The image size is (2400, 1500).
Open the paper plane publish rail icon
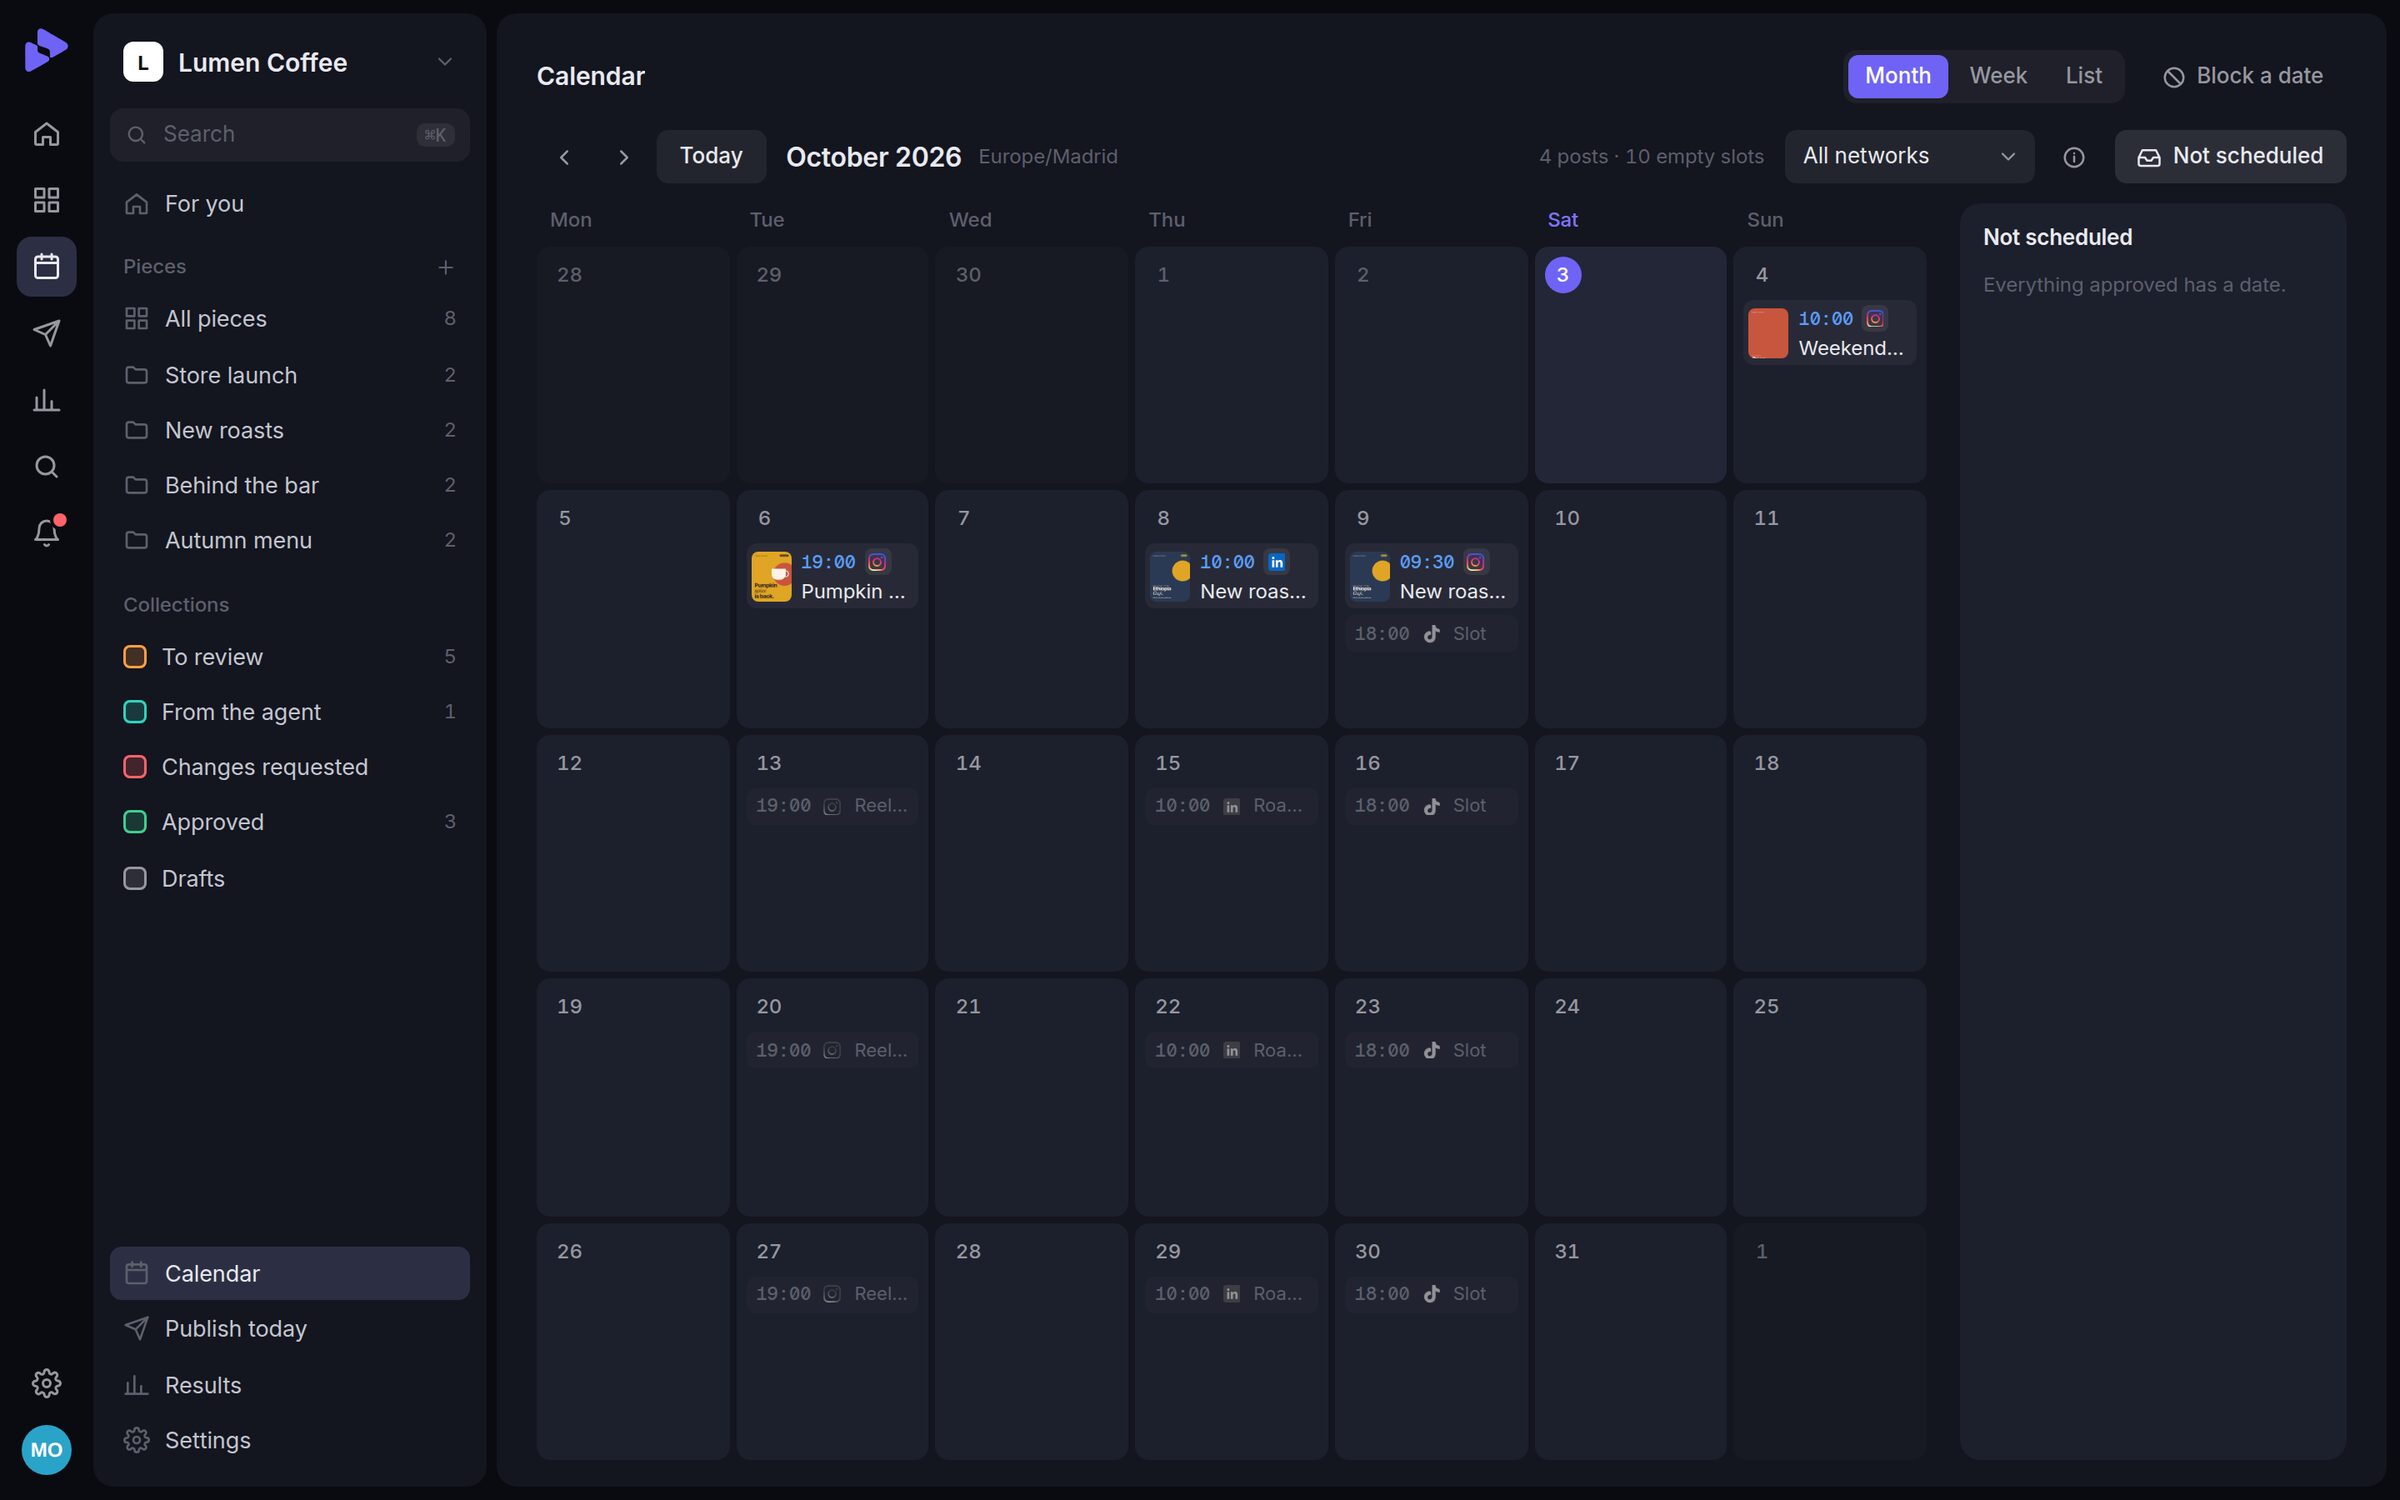46,333
